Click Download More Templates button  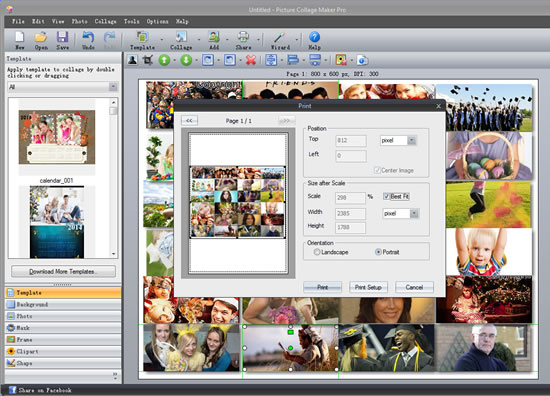[x=63, y=271]
